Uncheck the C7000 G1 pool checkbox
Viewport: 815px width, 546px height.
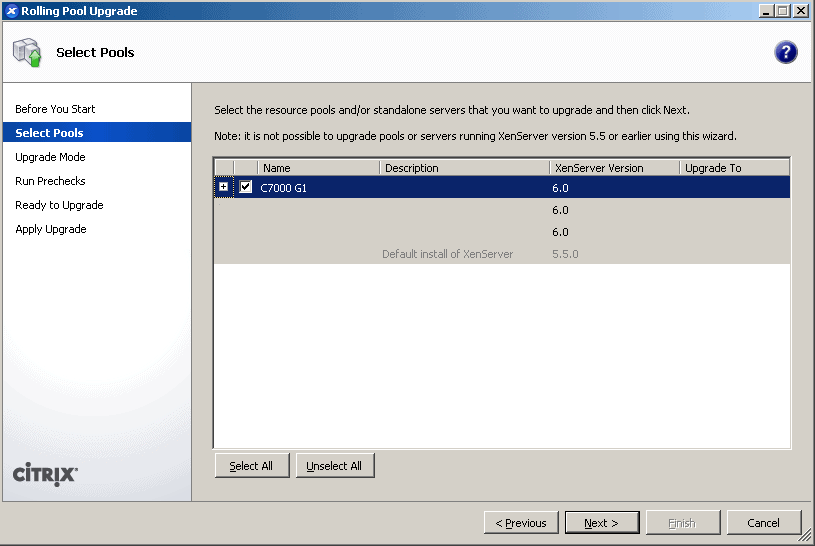(x=246, y=187)
